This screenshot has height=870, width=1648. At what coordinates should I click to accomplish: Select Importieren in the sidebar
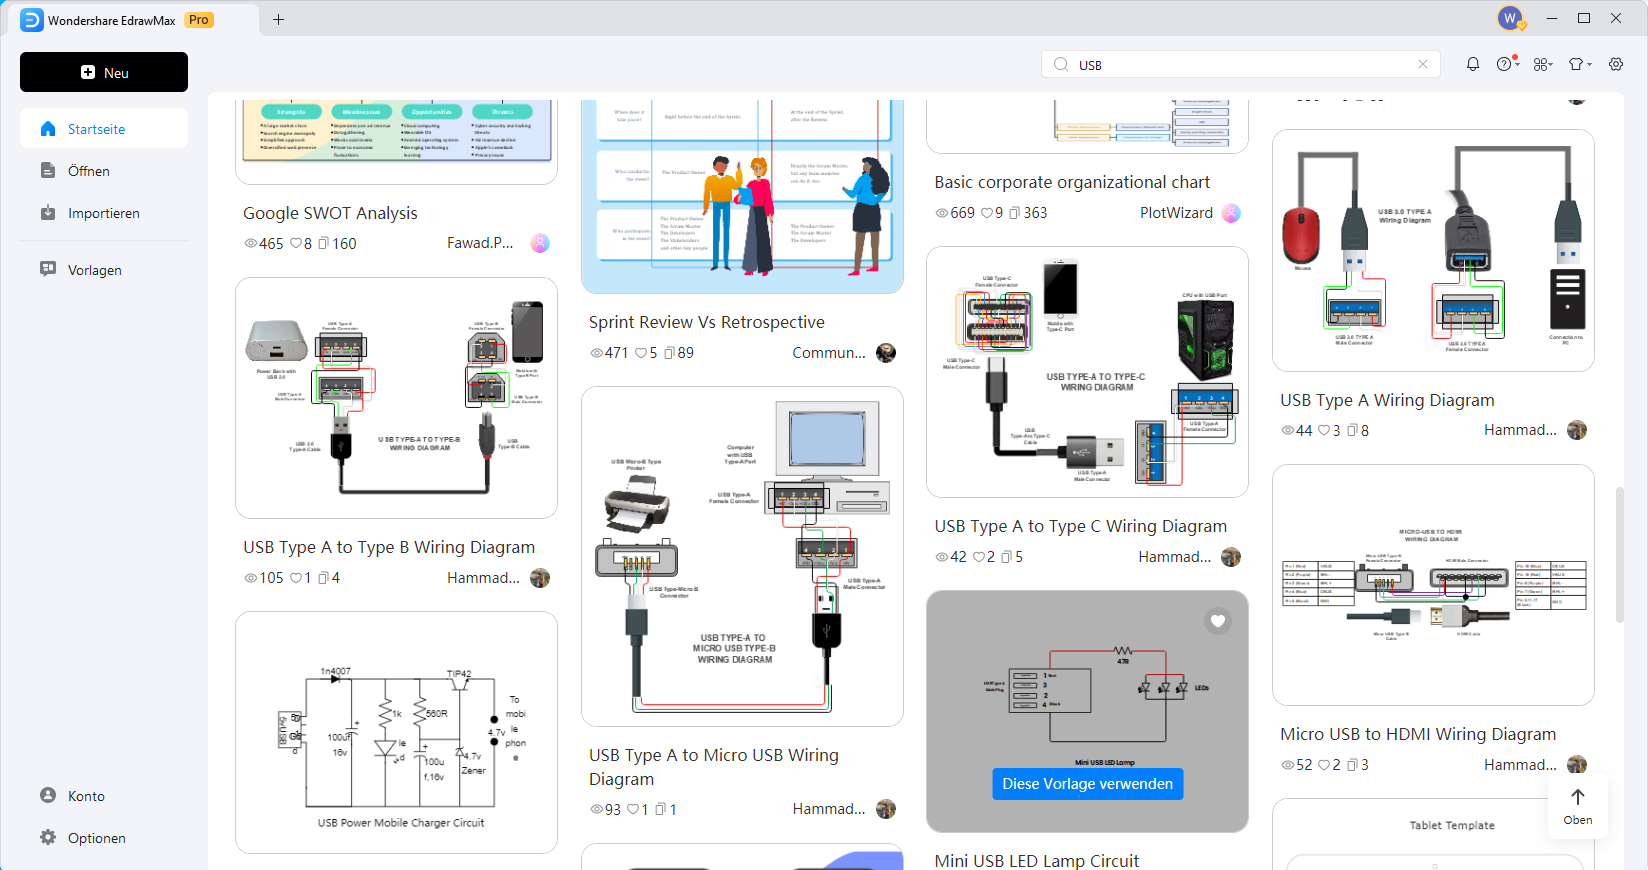pos(104,213)
